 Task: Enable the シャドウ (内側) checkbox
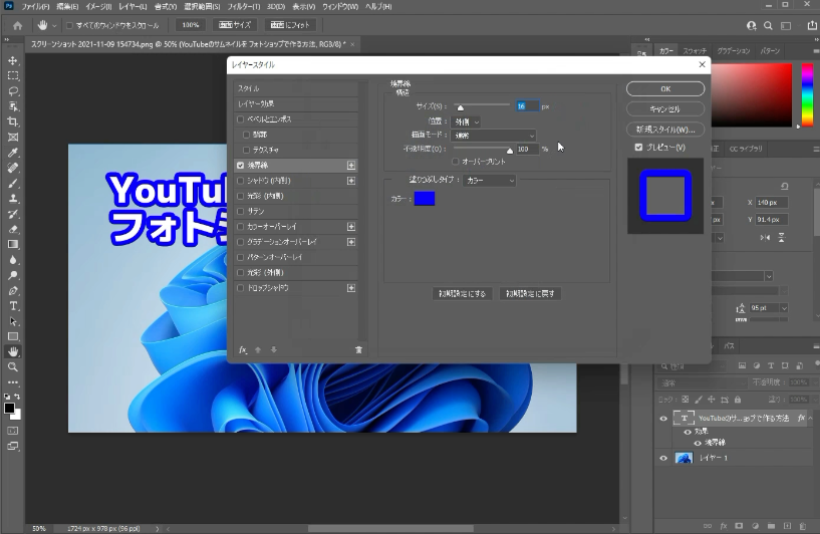tap(241, 180)
